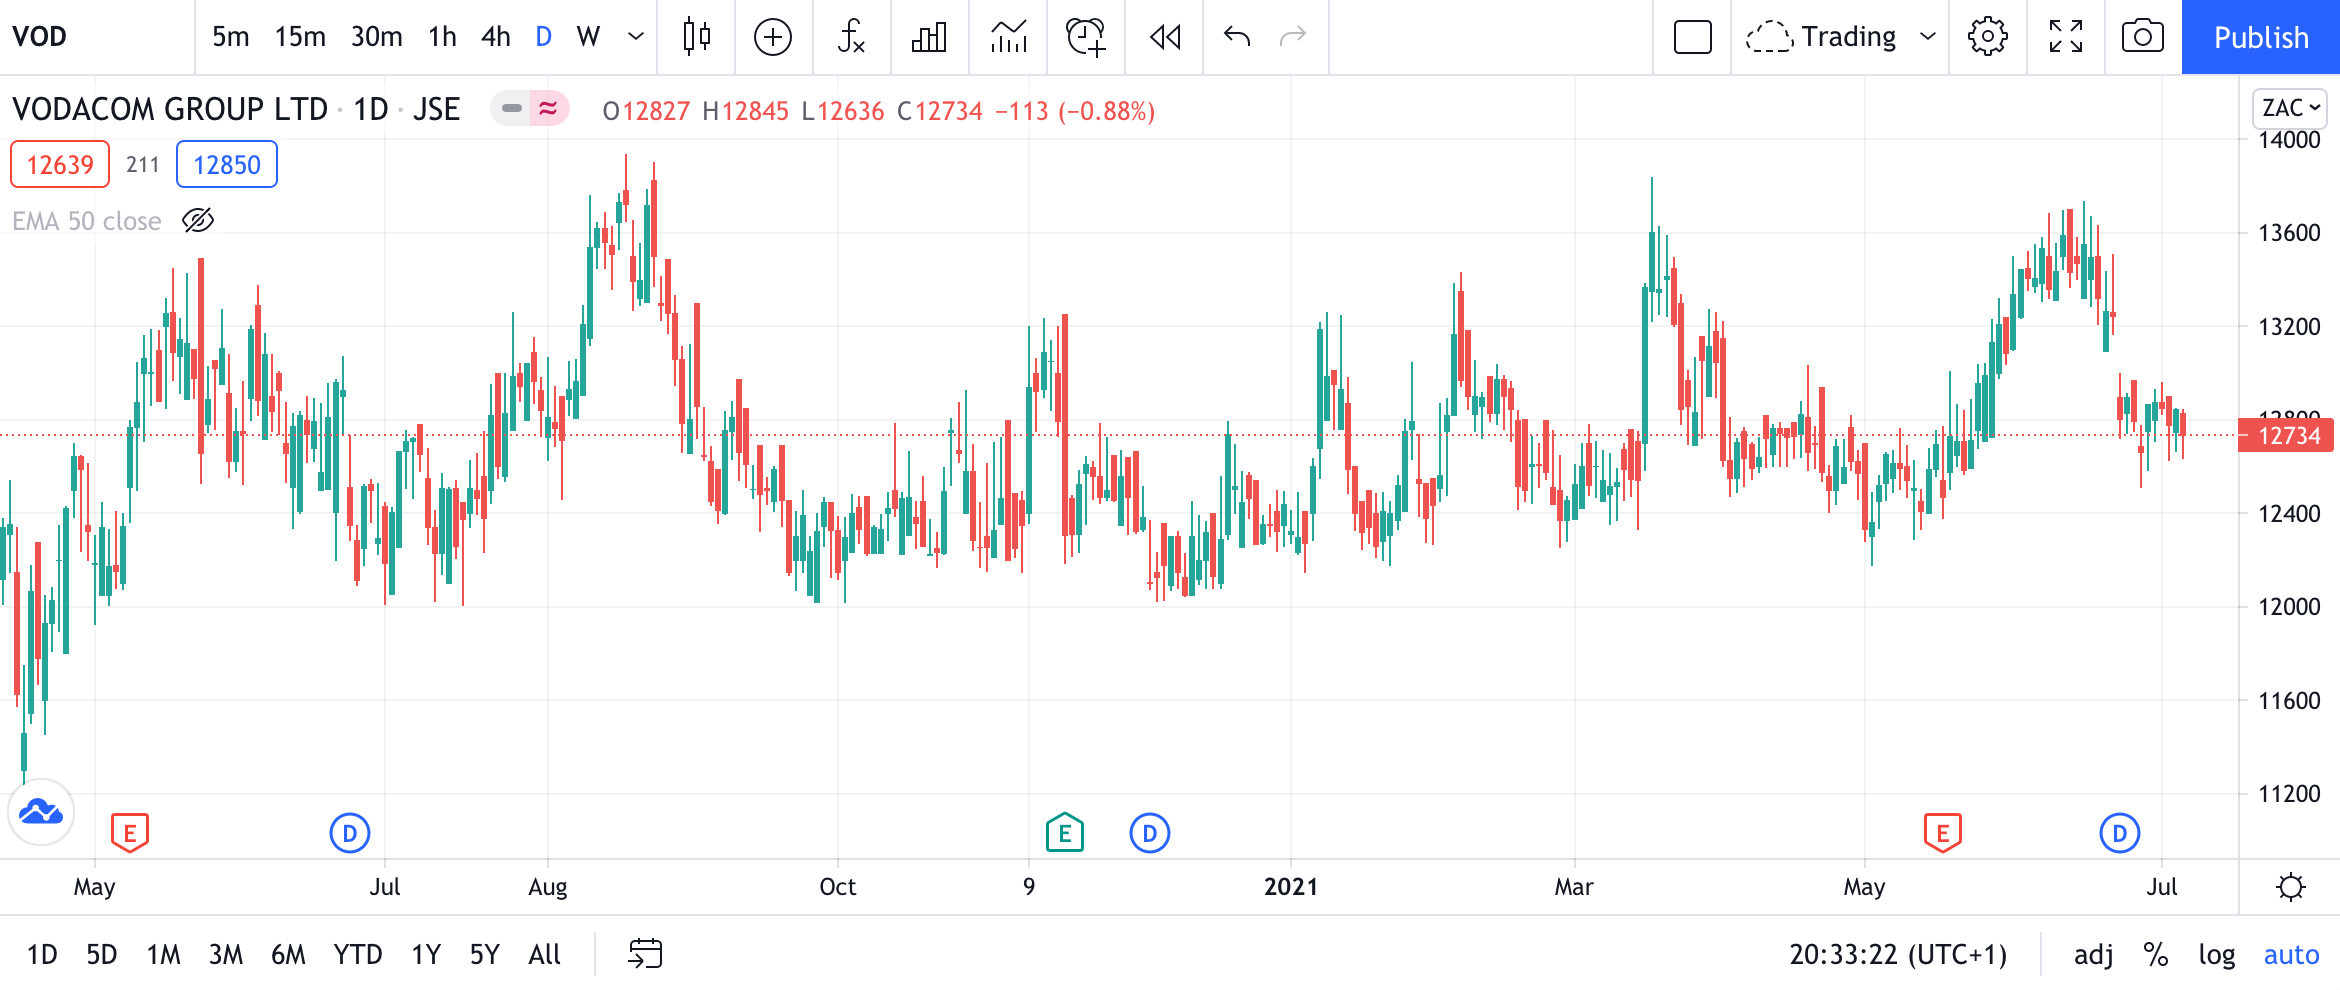The image size is (2340, 990).
Task: Set date range to All
Action: pos(544,954)
